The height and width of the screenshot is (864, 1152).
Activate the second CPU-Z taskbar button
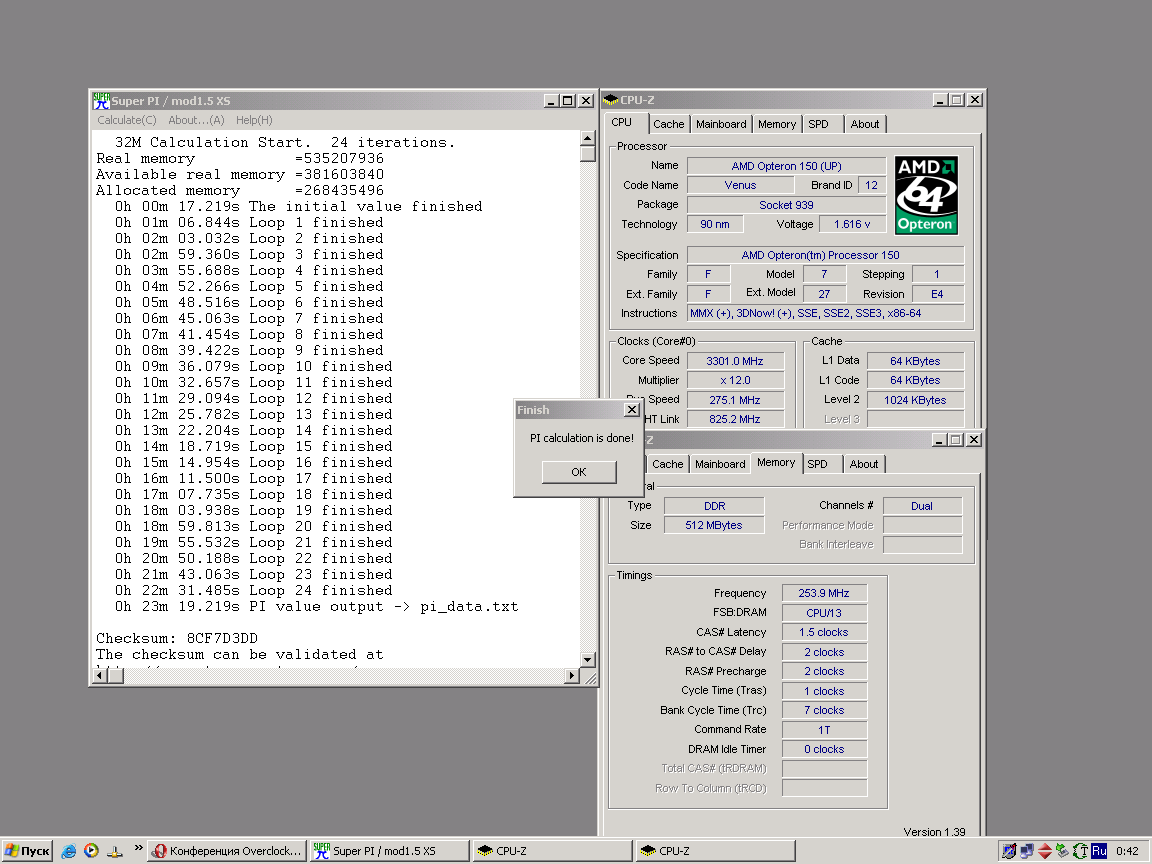[x=716, y=851]
